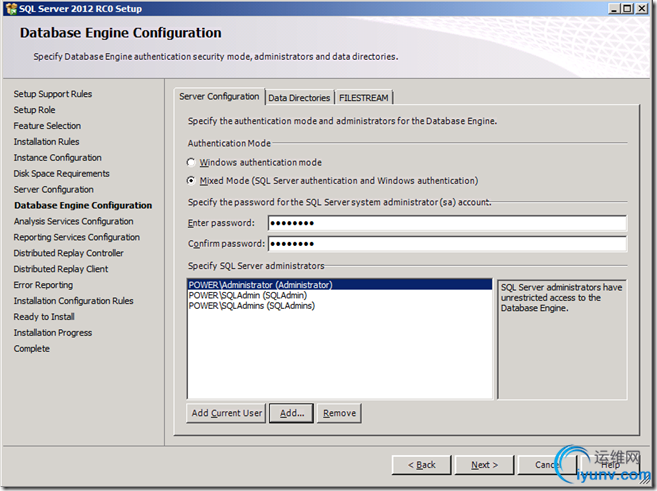Open the Data Directories tab
This screenshot has height=491, width=657.
click(299, 98)
